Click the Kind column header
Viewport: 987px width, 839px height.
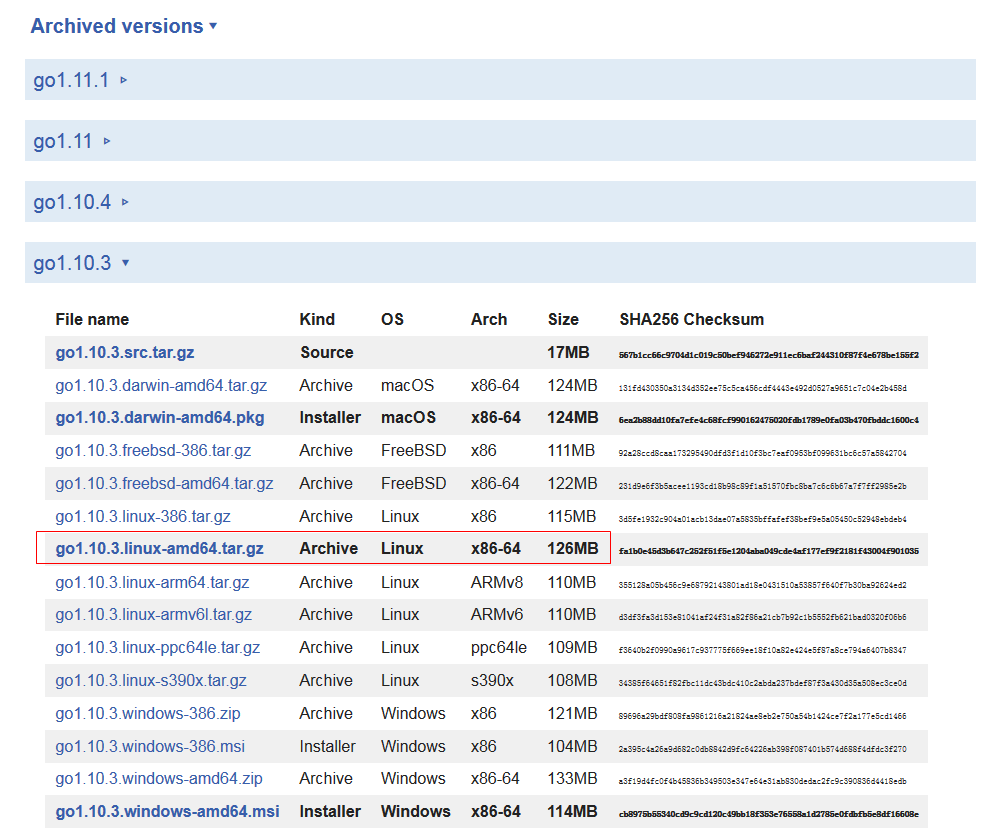[317, 320]
